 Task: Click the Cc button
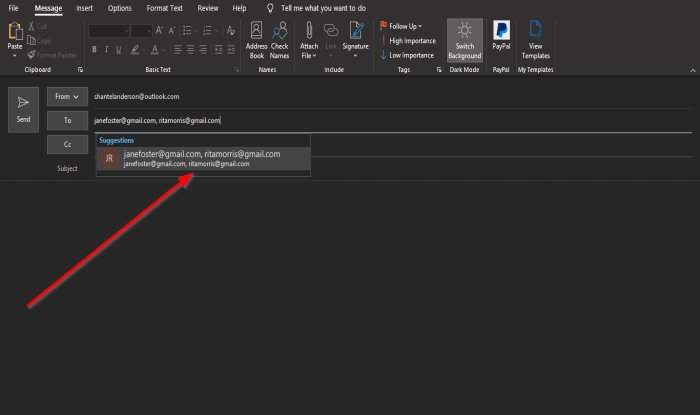[x=67, y=144]
